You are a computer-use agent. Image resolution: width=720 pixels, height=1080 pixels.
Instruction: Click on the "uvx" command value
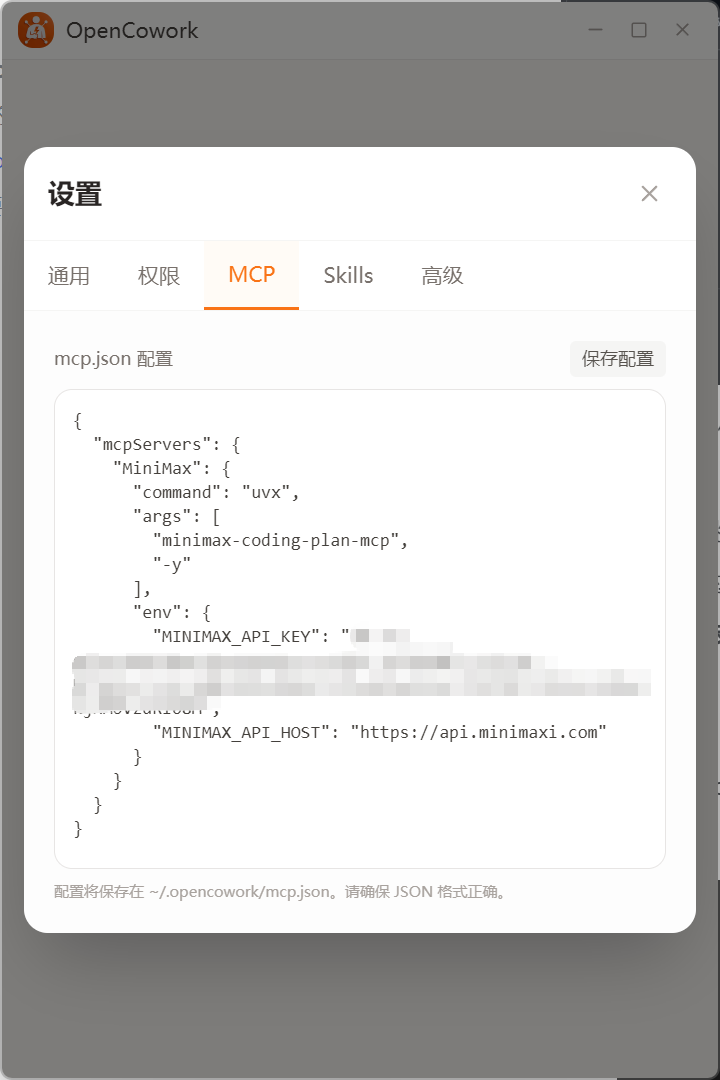point(266,492)
